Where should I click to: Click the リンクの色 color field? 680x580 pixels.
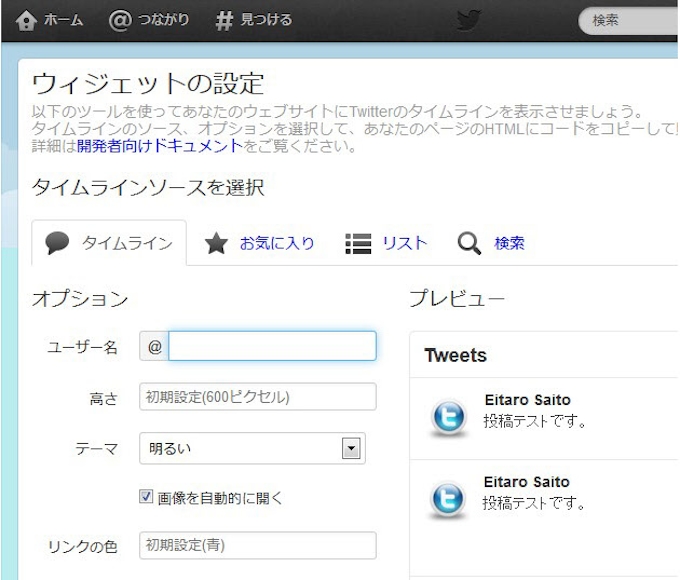257,546
